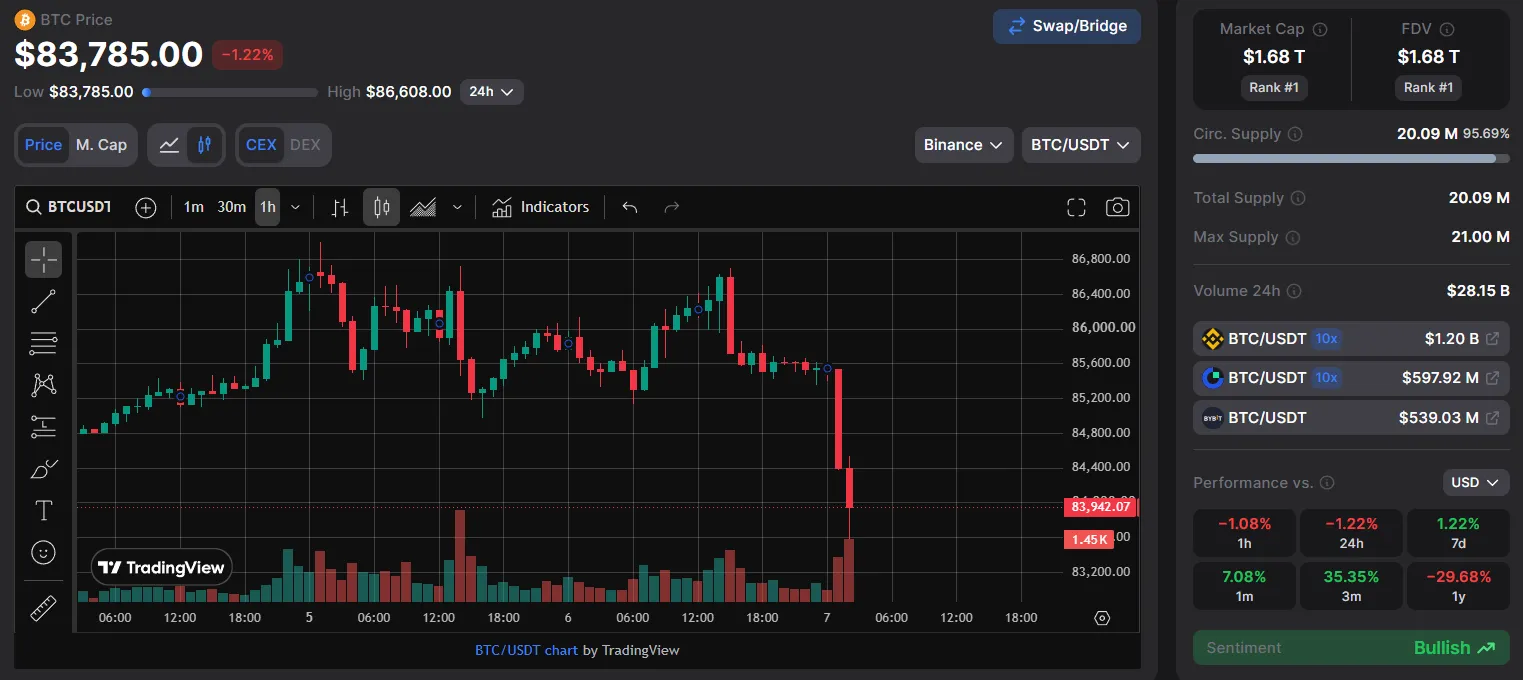
Task: Enter fullscreen chart mode
Action: tap(1076, 207)
